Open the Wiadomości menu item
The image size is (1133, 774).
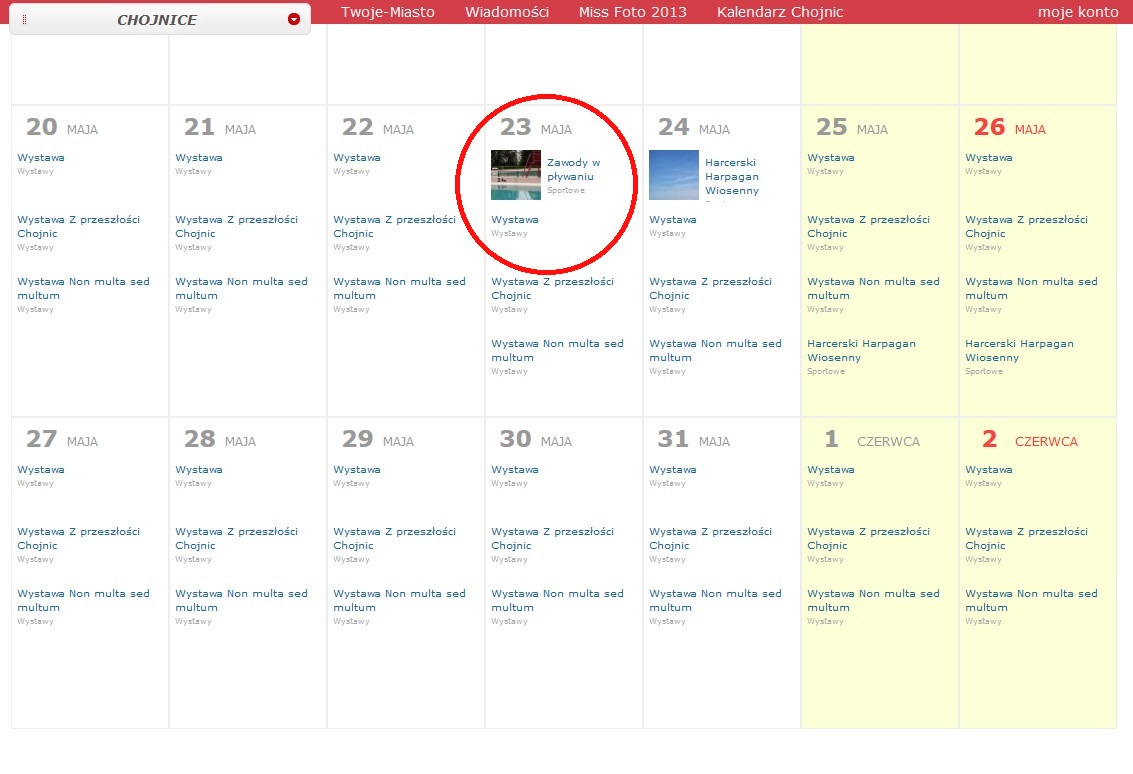pyautogui.click(x=507, y=12)
